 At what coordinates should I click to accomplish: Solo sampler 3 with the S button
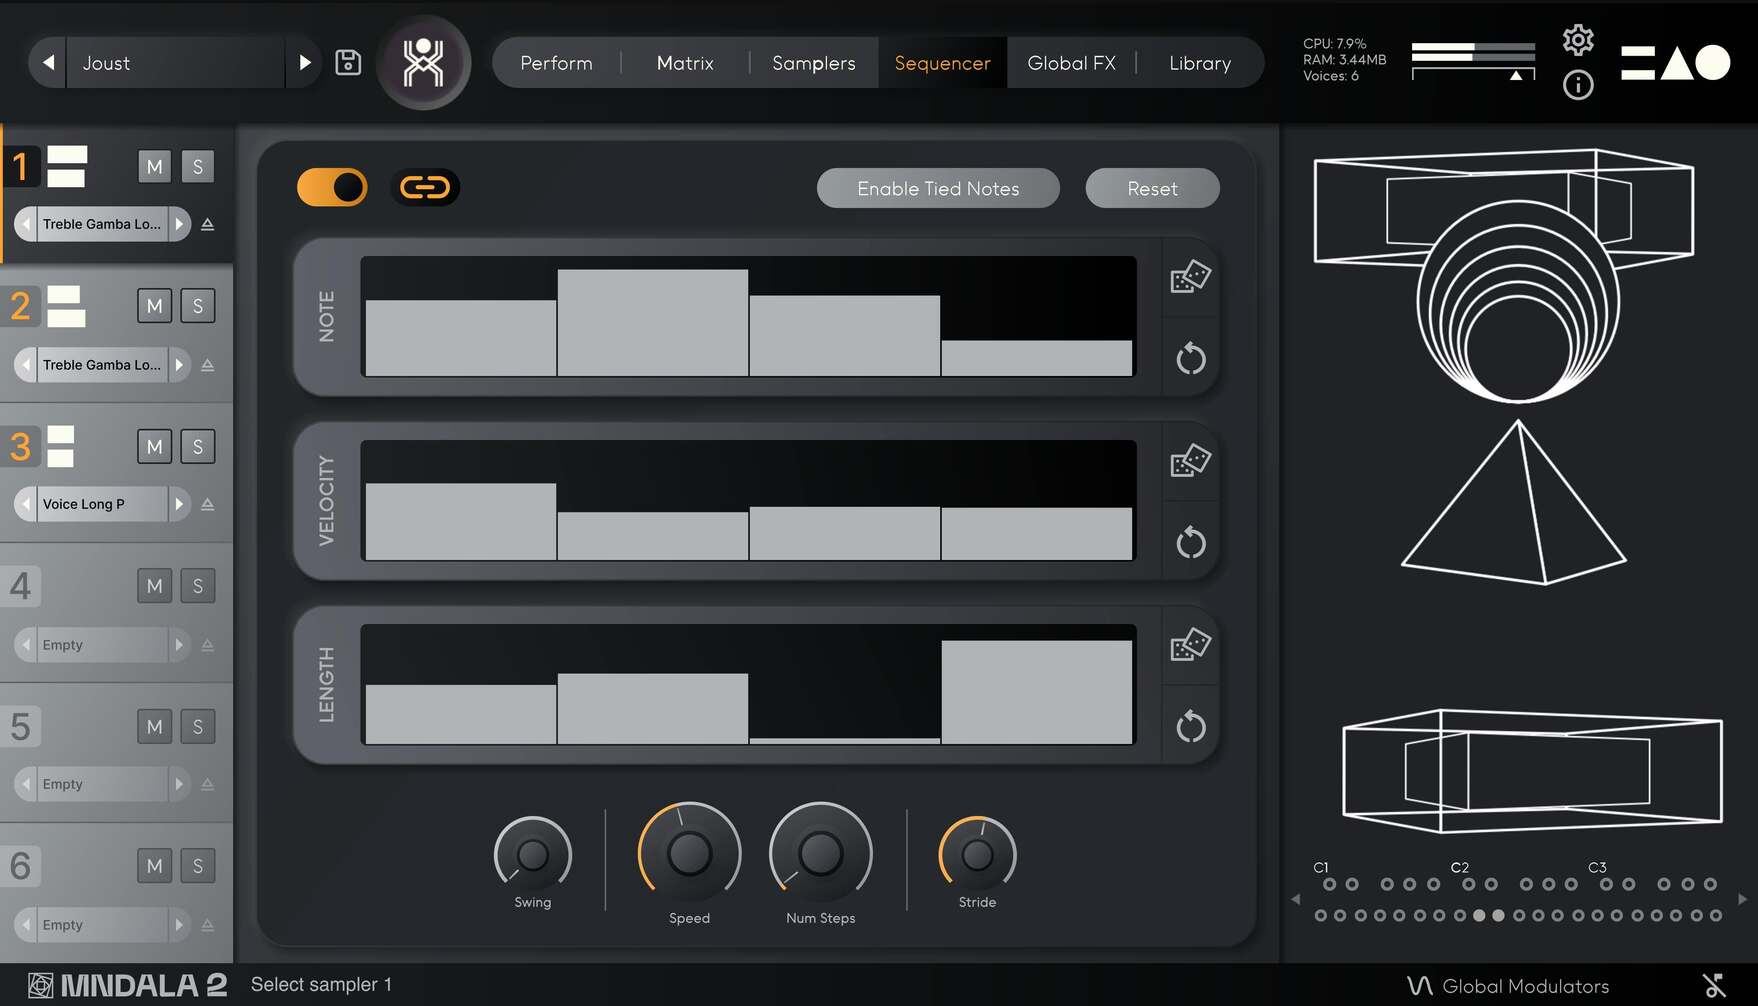pos(197,446)
